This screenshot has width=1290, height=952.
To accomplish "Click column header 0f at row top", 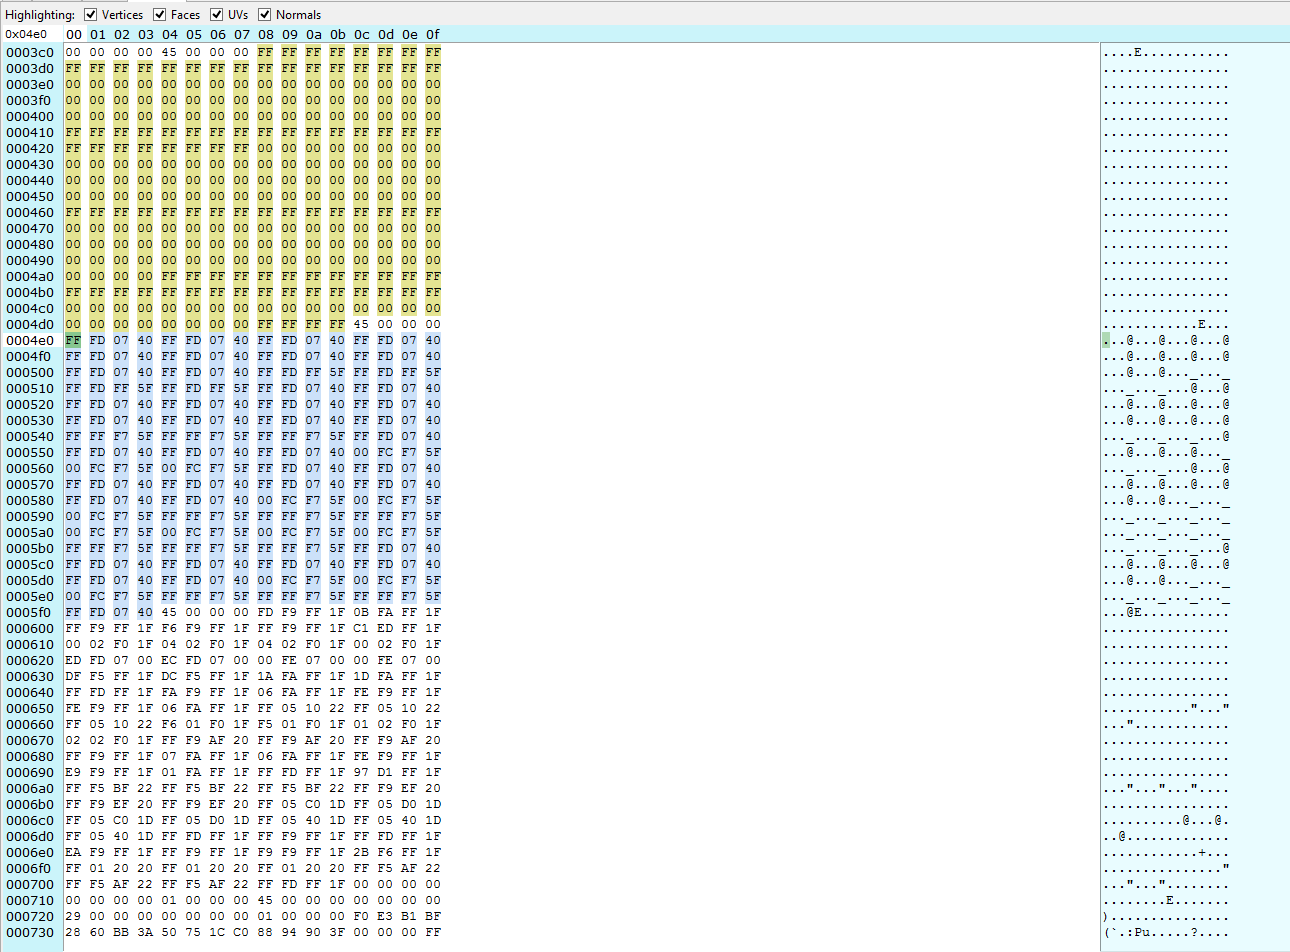I will (x=433, y=33).
